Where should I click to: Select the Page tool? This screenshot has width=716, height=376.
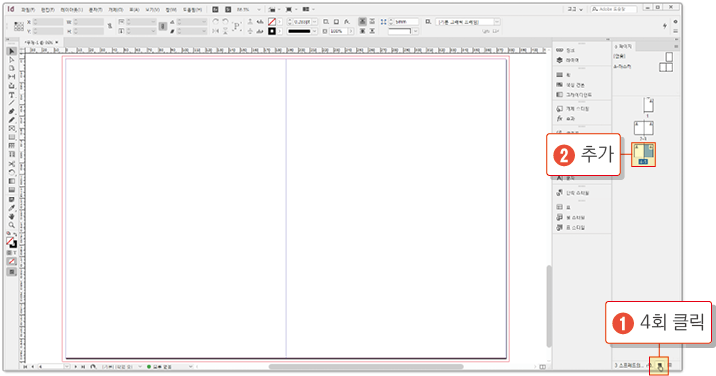click(12, 69)
